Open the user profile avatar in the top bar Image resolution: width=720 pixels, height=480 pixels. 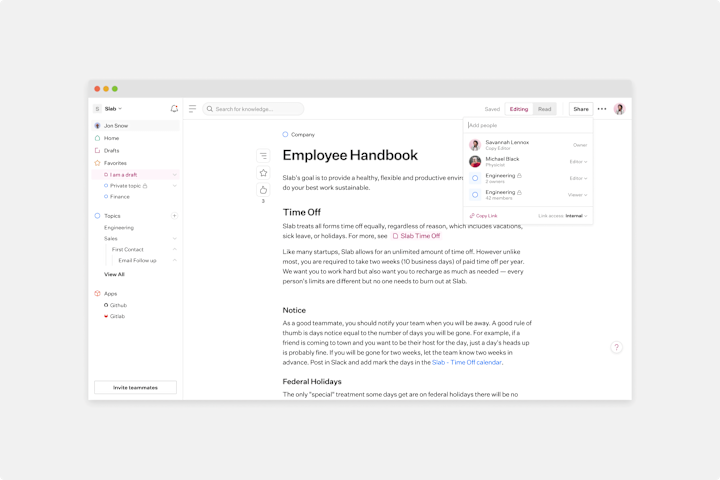619,109
